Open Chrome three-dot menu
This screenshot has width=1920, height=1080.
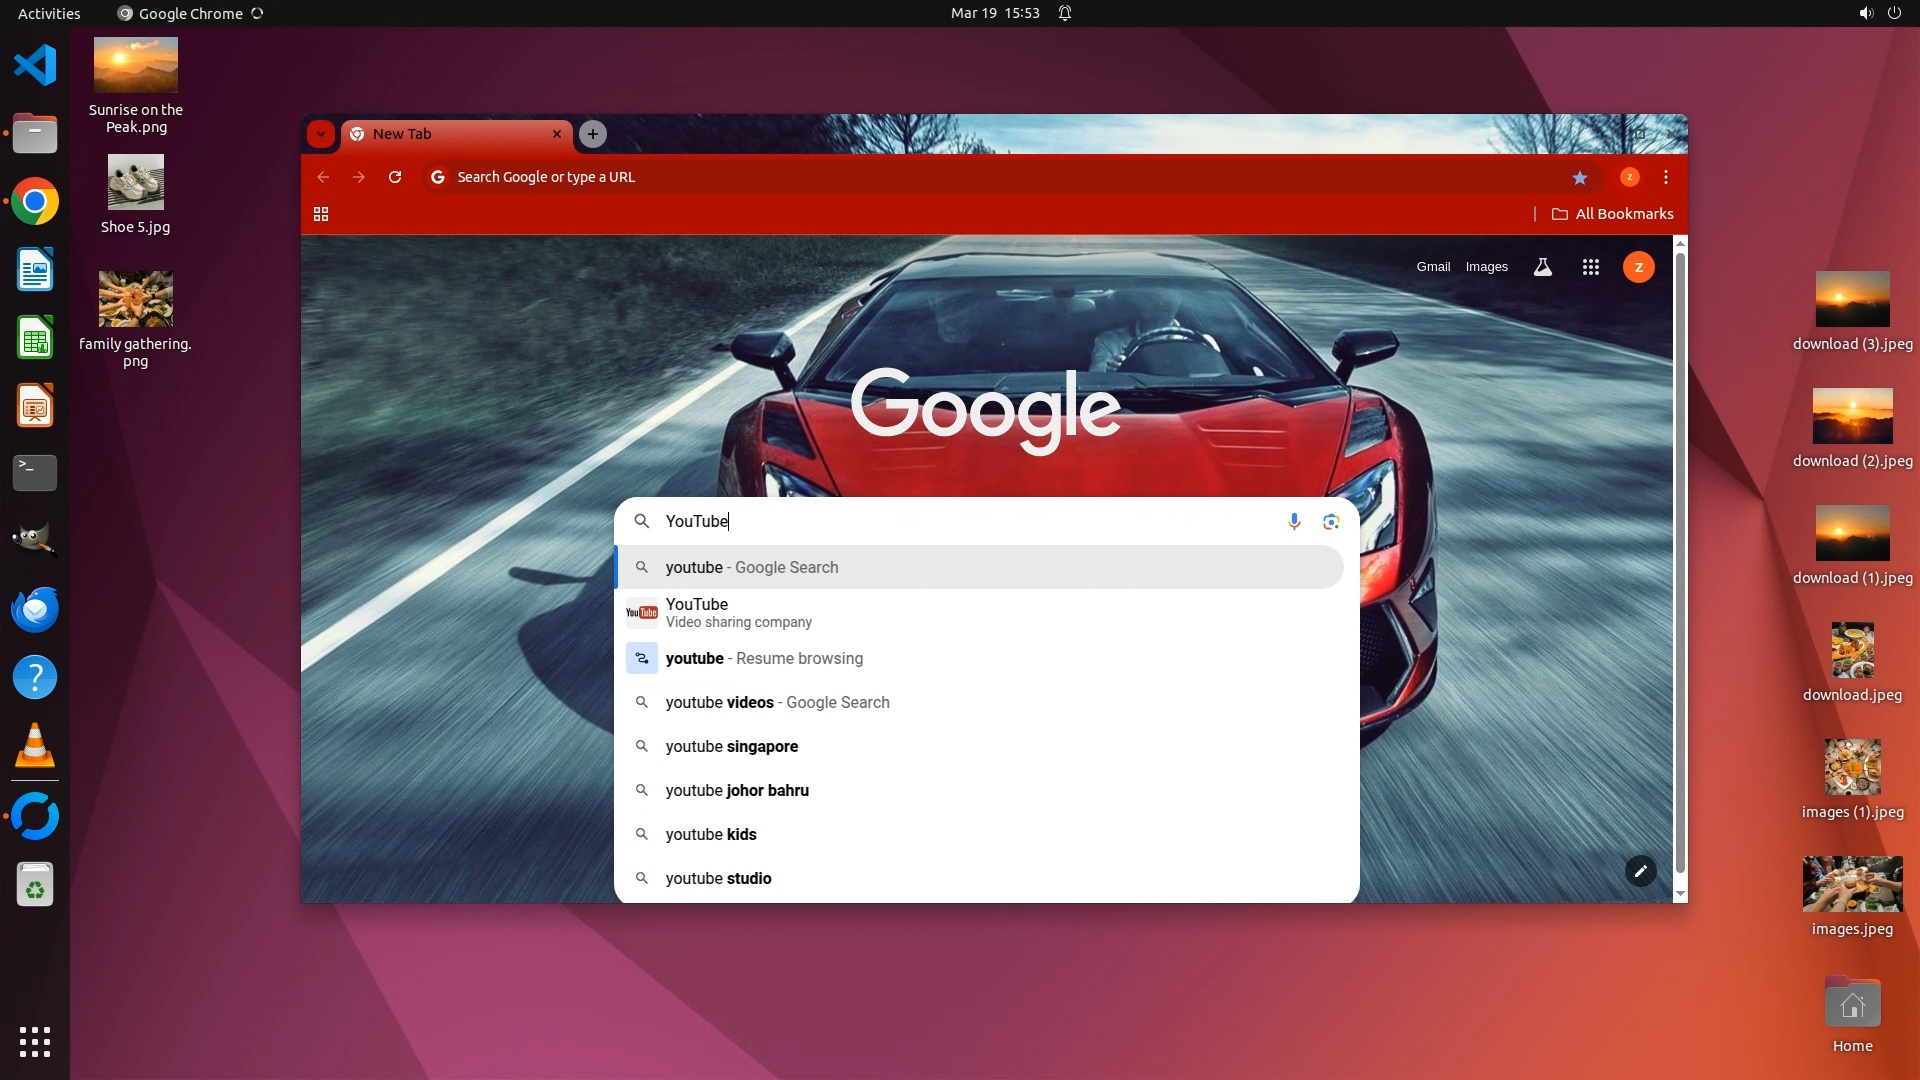coord(1666,177)
